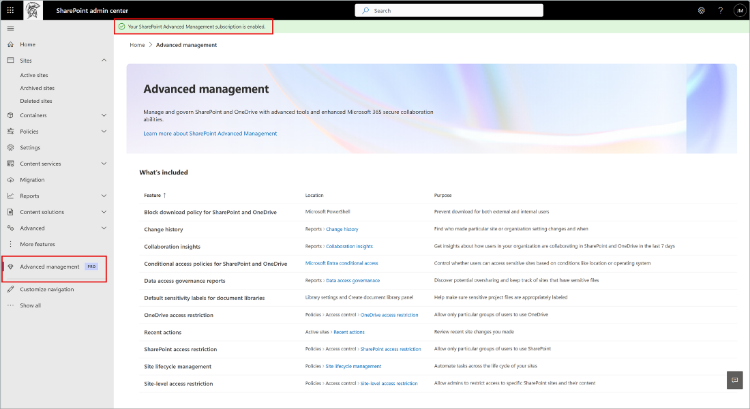750x409 pixels.
Task: Click the Advanced icon in sidebar
Action: pyautogui.click(x=11, y=228)
